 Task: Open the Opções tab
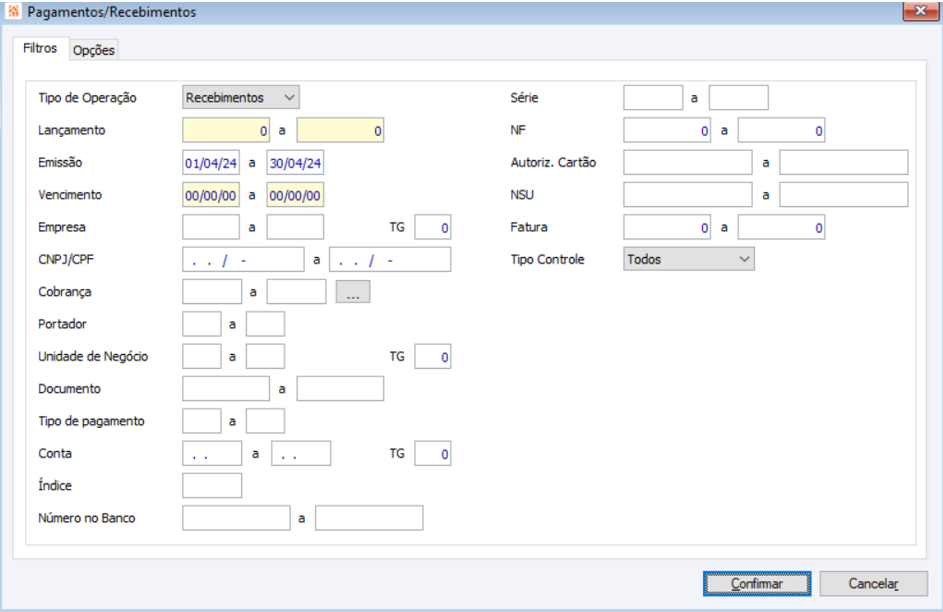[x=94, y=50]
